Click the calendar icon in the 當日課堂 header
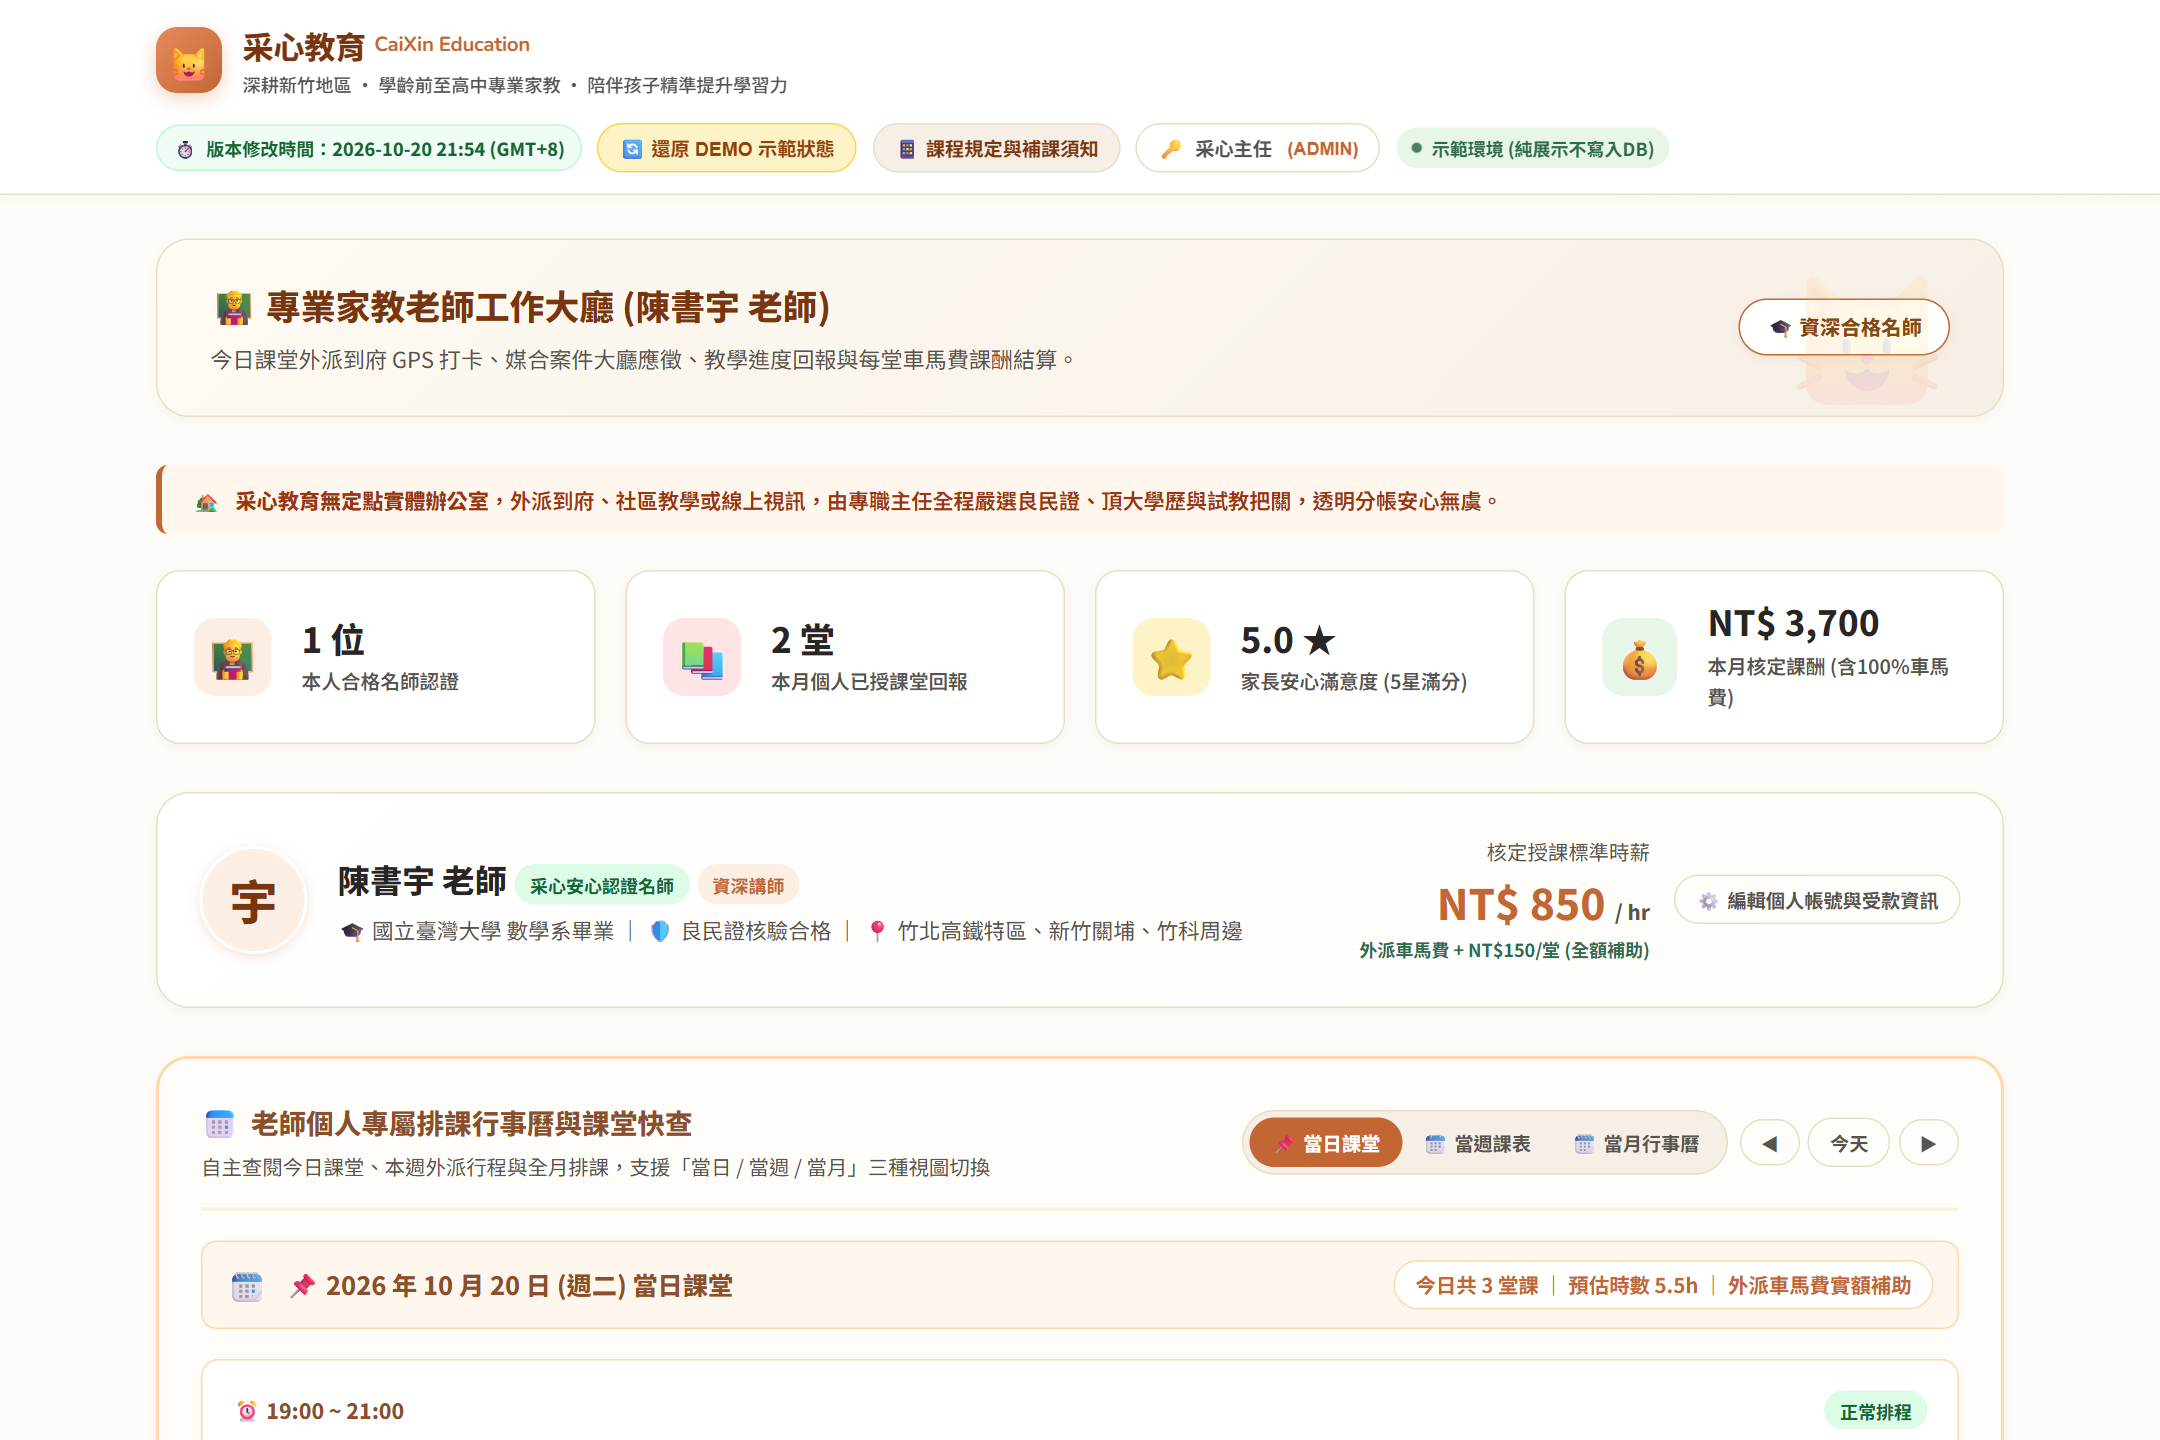This screenshot has height=1440, width=2160. (x=247, y=1286)
